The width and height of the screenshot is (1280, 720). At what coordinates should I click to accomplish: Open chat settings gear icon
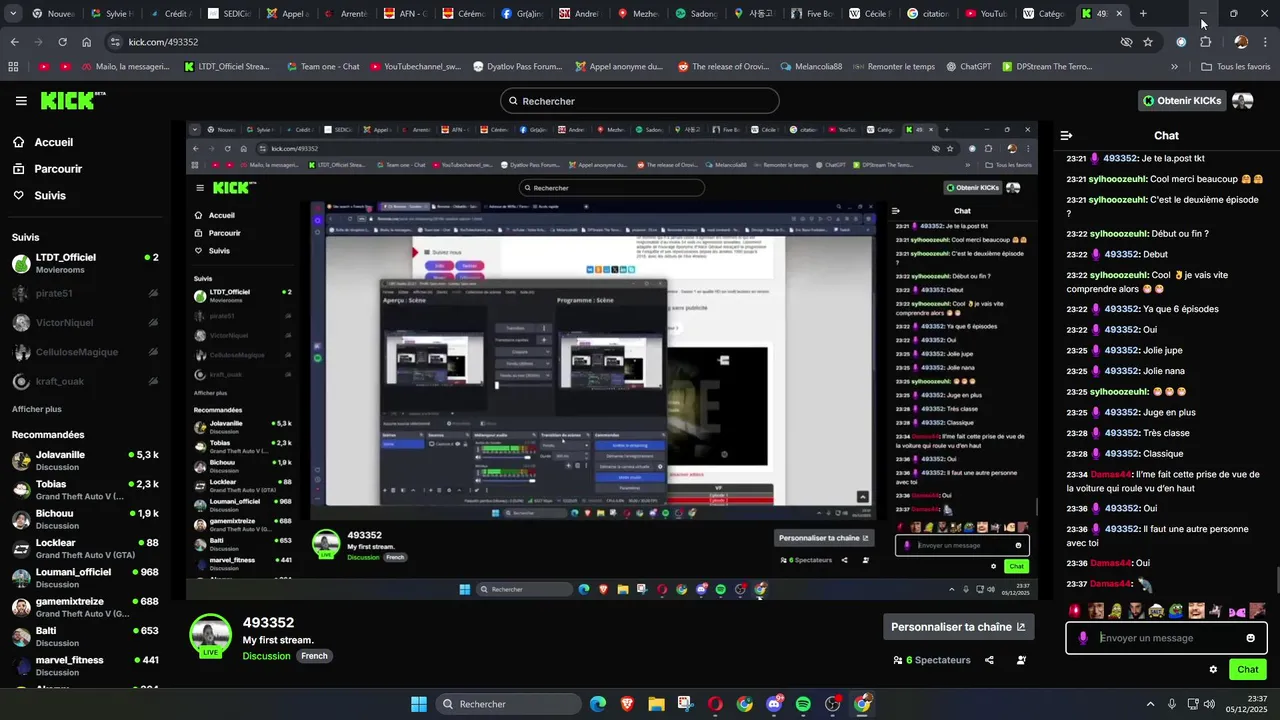[x=1213, y=670]
